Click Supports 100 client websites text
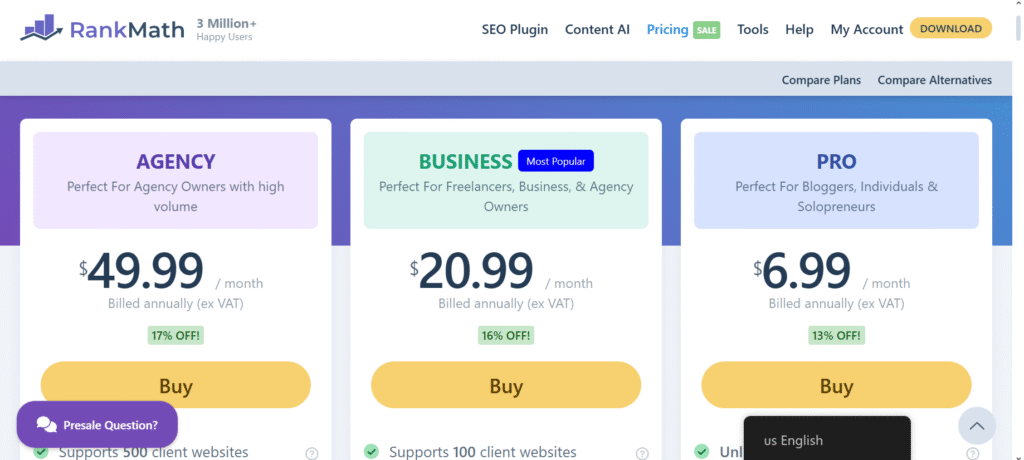The image size is (1024, 460). (483, 452)
